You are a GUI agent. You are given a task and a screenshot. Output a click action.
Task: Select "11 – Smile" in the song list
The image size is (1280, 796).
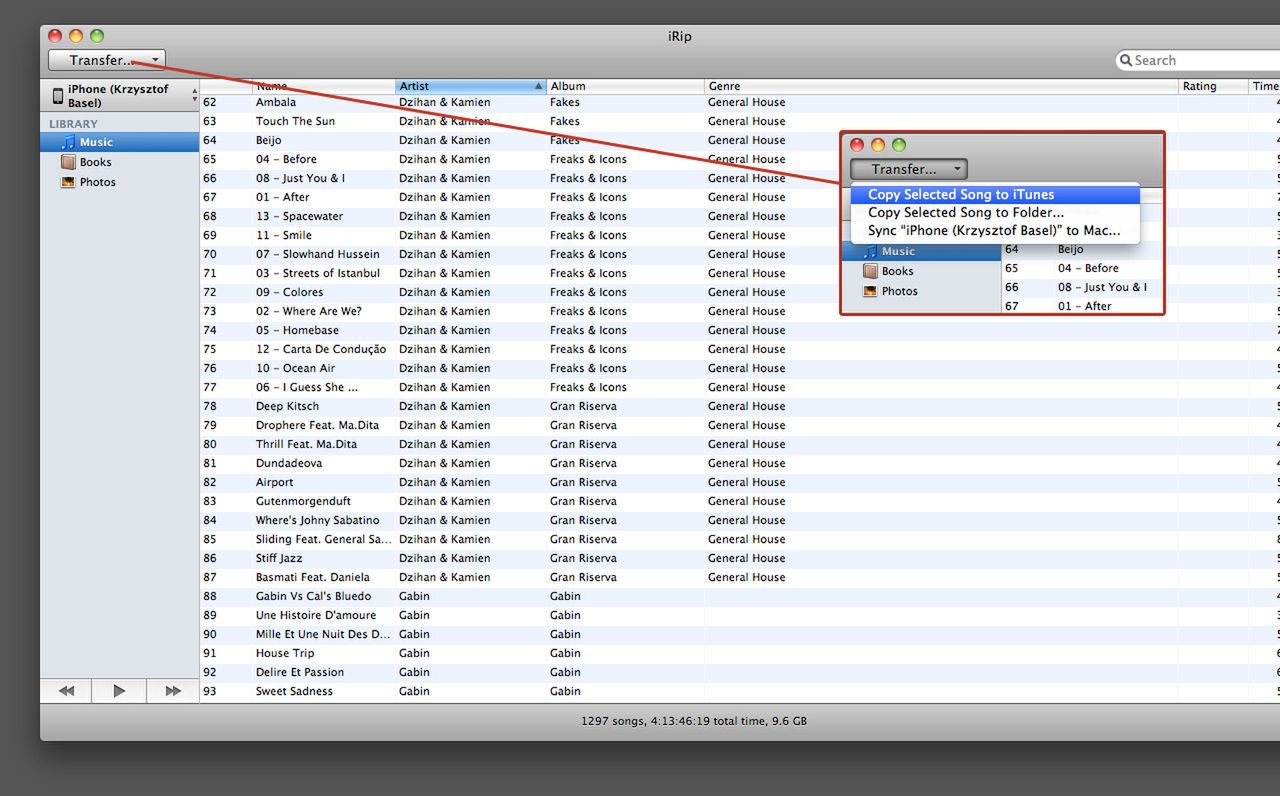click(x=283, y=235)
